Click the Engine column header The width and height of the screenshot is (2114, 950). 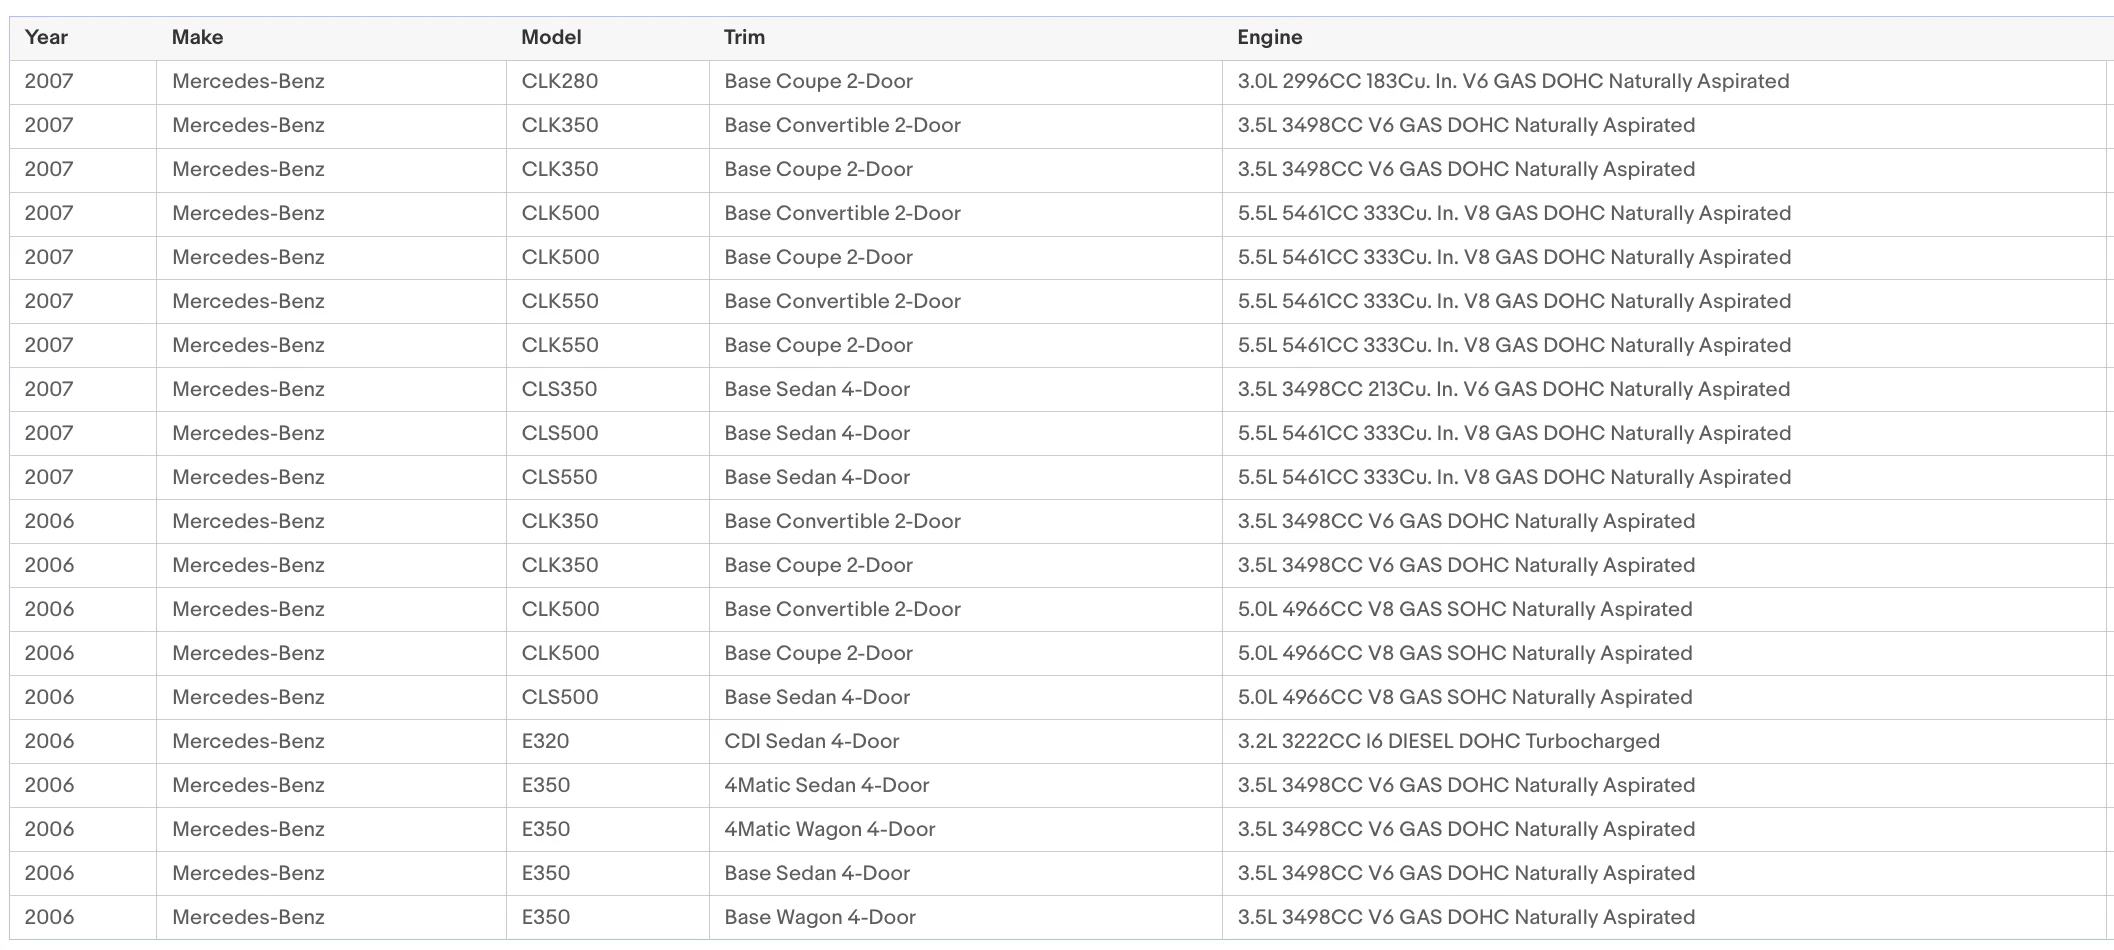(1664, 38)
